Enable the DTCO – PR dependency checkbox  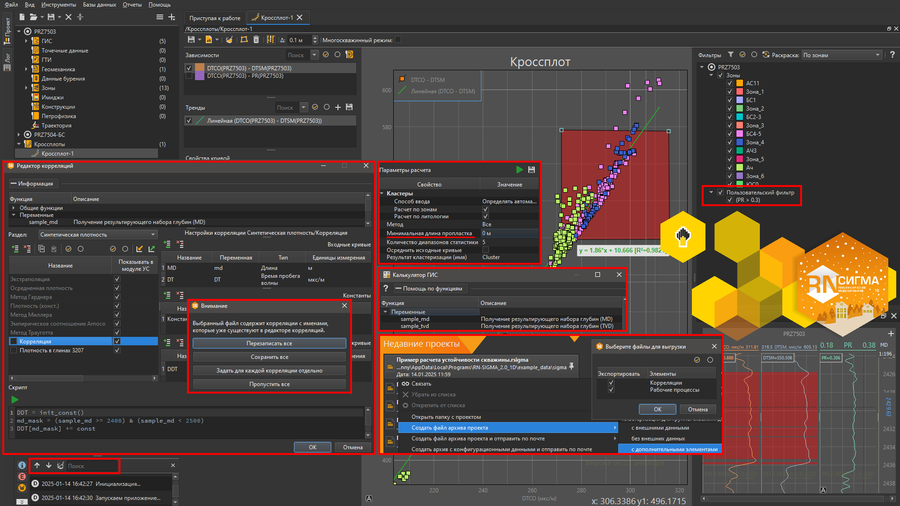tap(189, 76)
